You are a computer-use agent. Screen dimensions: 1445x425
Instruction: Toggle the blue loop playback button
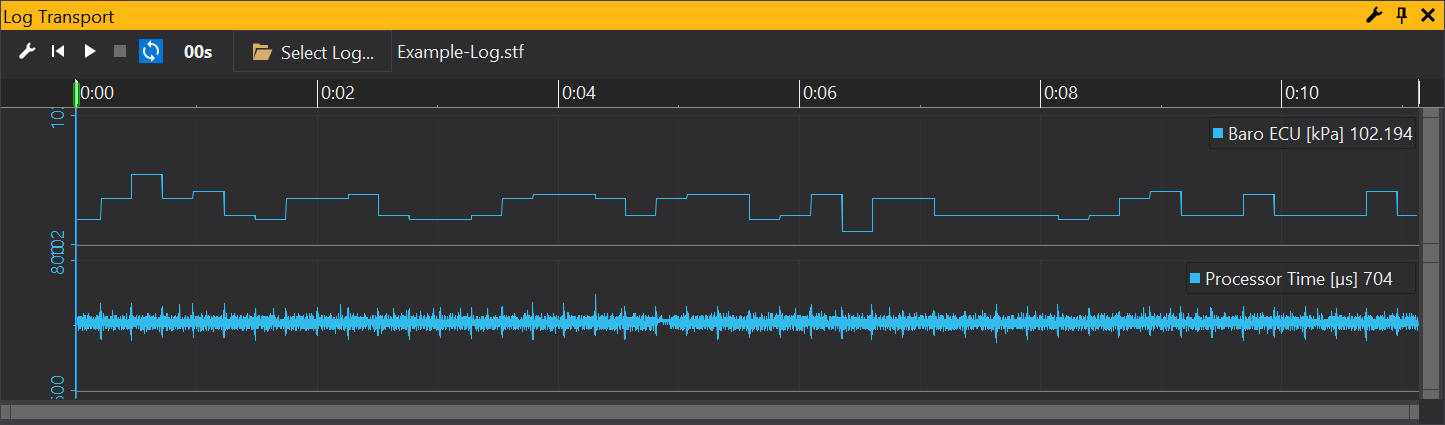point(150,51)
